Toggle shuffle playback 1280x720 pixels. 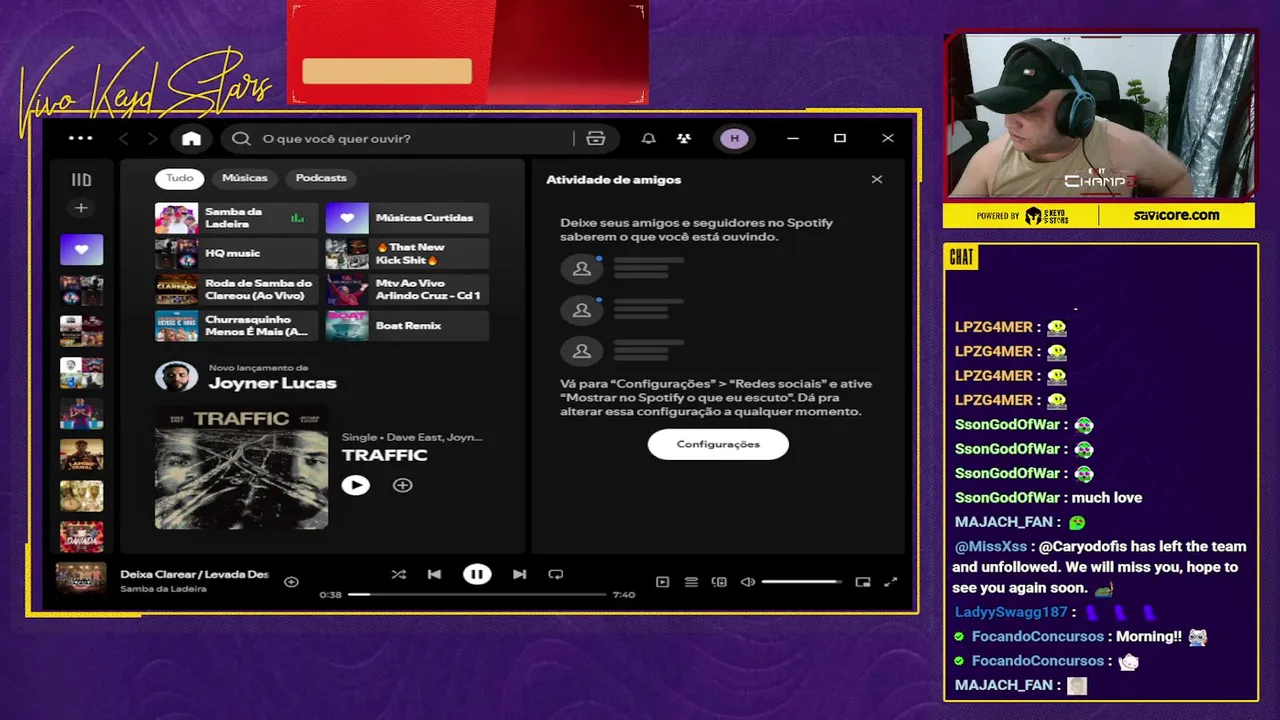(398, 574)
